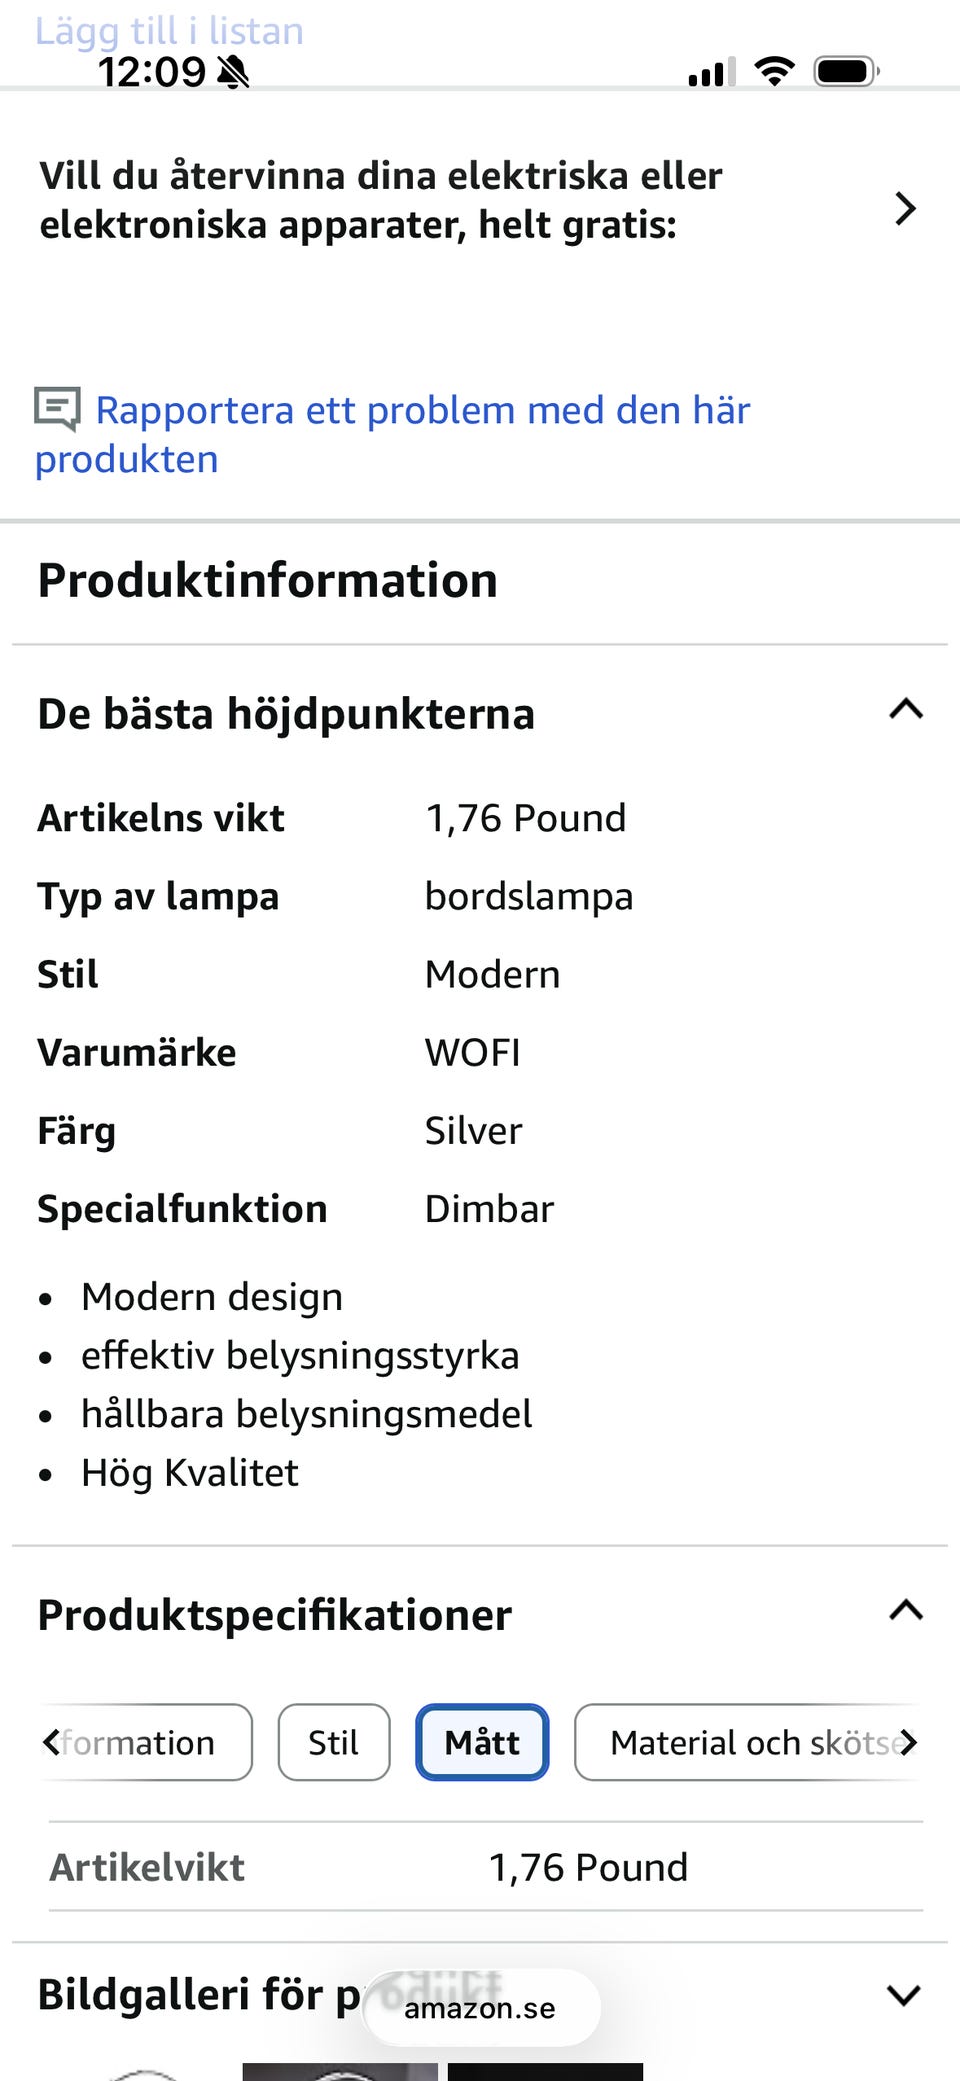Open the electronics recycling information text
Viewport: 960px width, 2081px height.
click(380, 200)
